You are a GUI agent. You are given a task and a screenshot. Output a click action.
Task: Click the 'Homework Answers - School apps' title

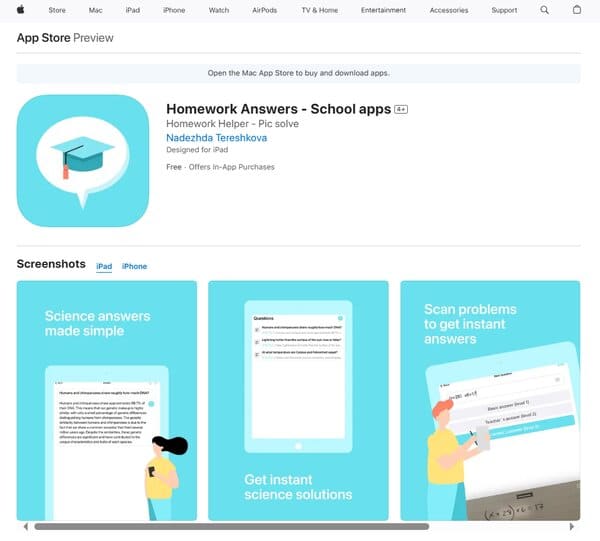(279, 109)
